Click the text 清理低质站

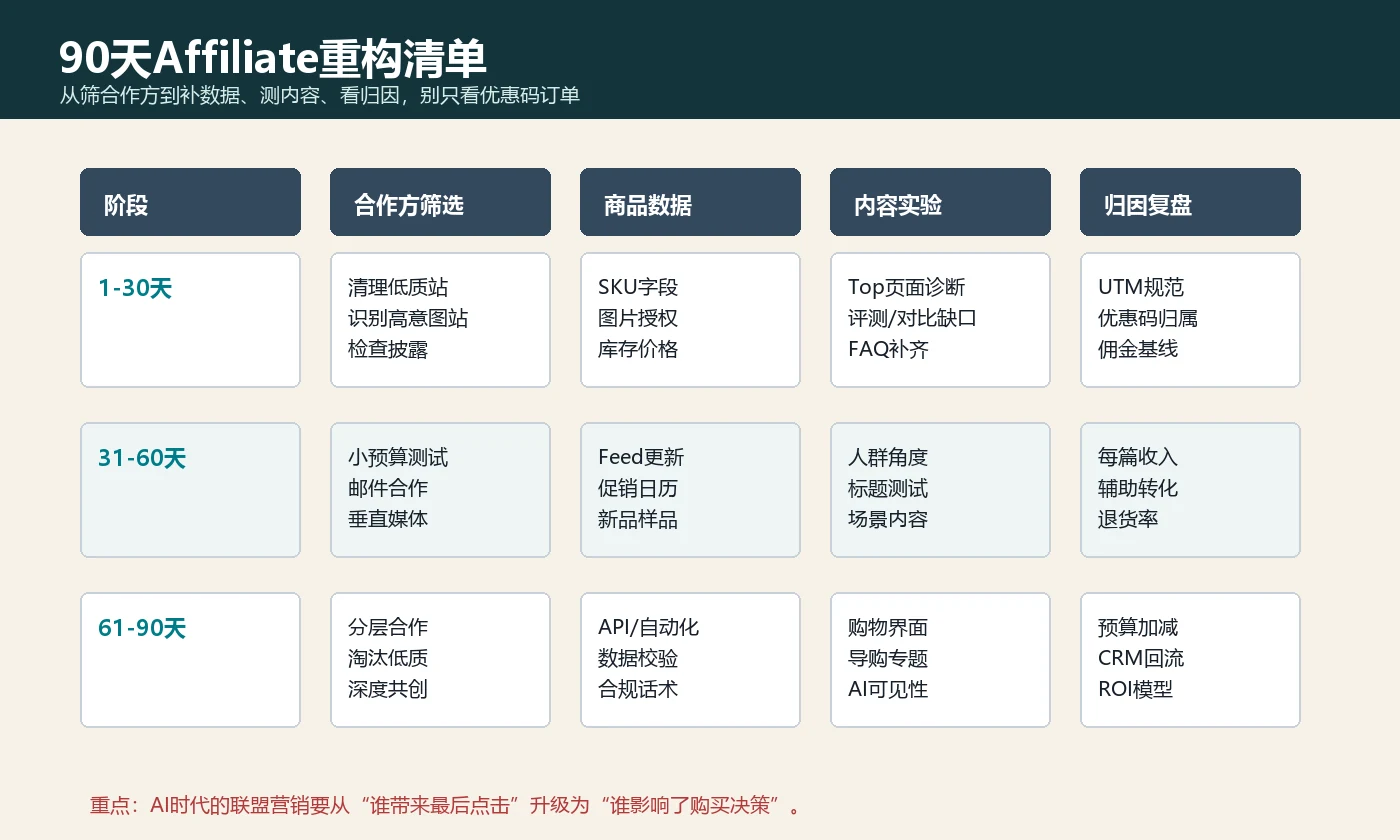[x=398, y=287]
